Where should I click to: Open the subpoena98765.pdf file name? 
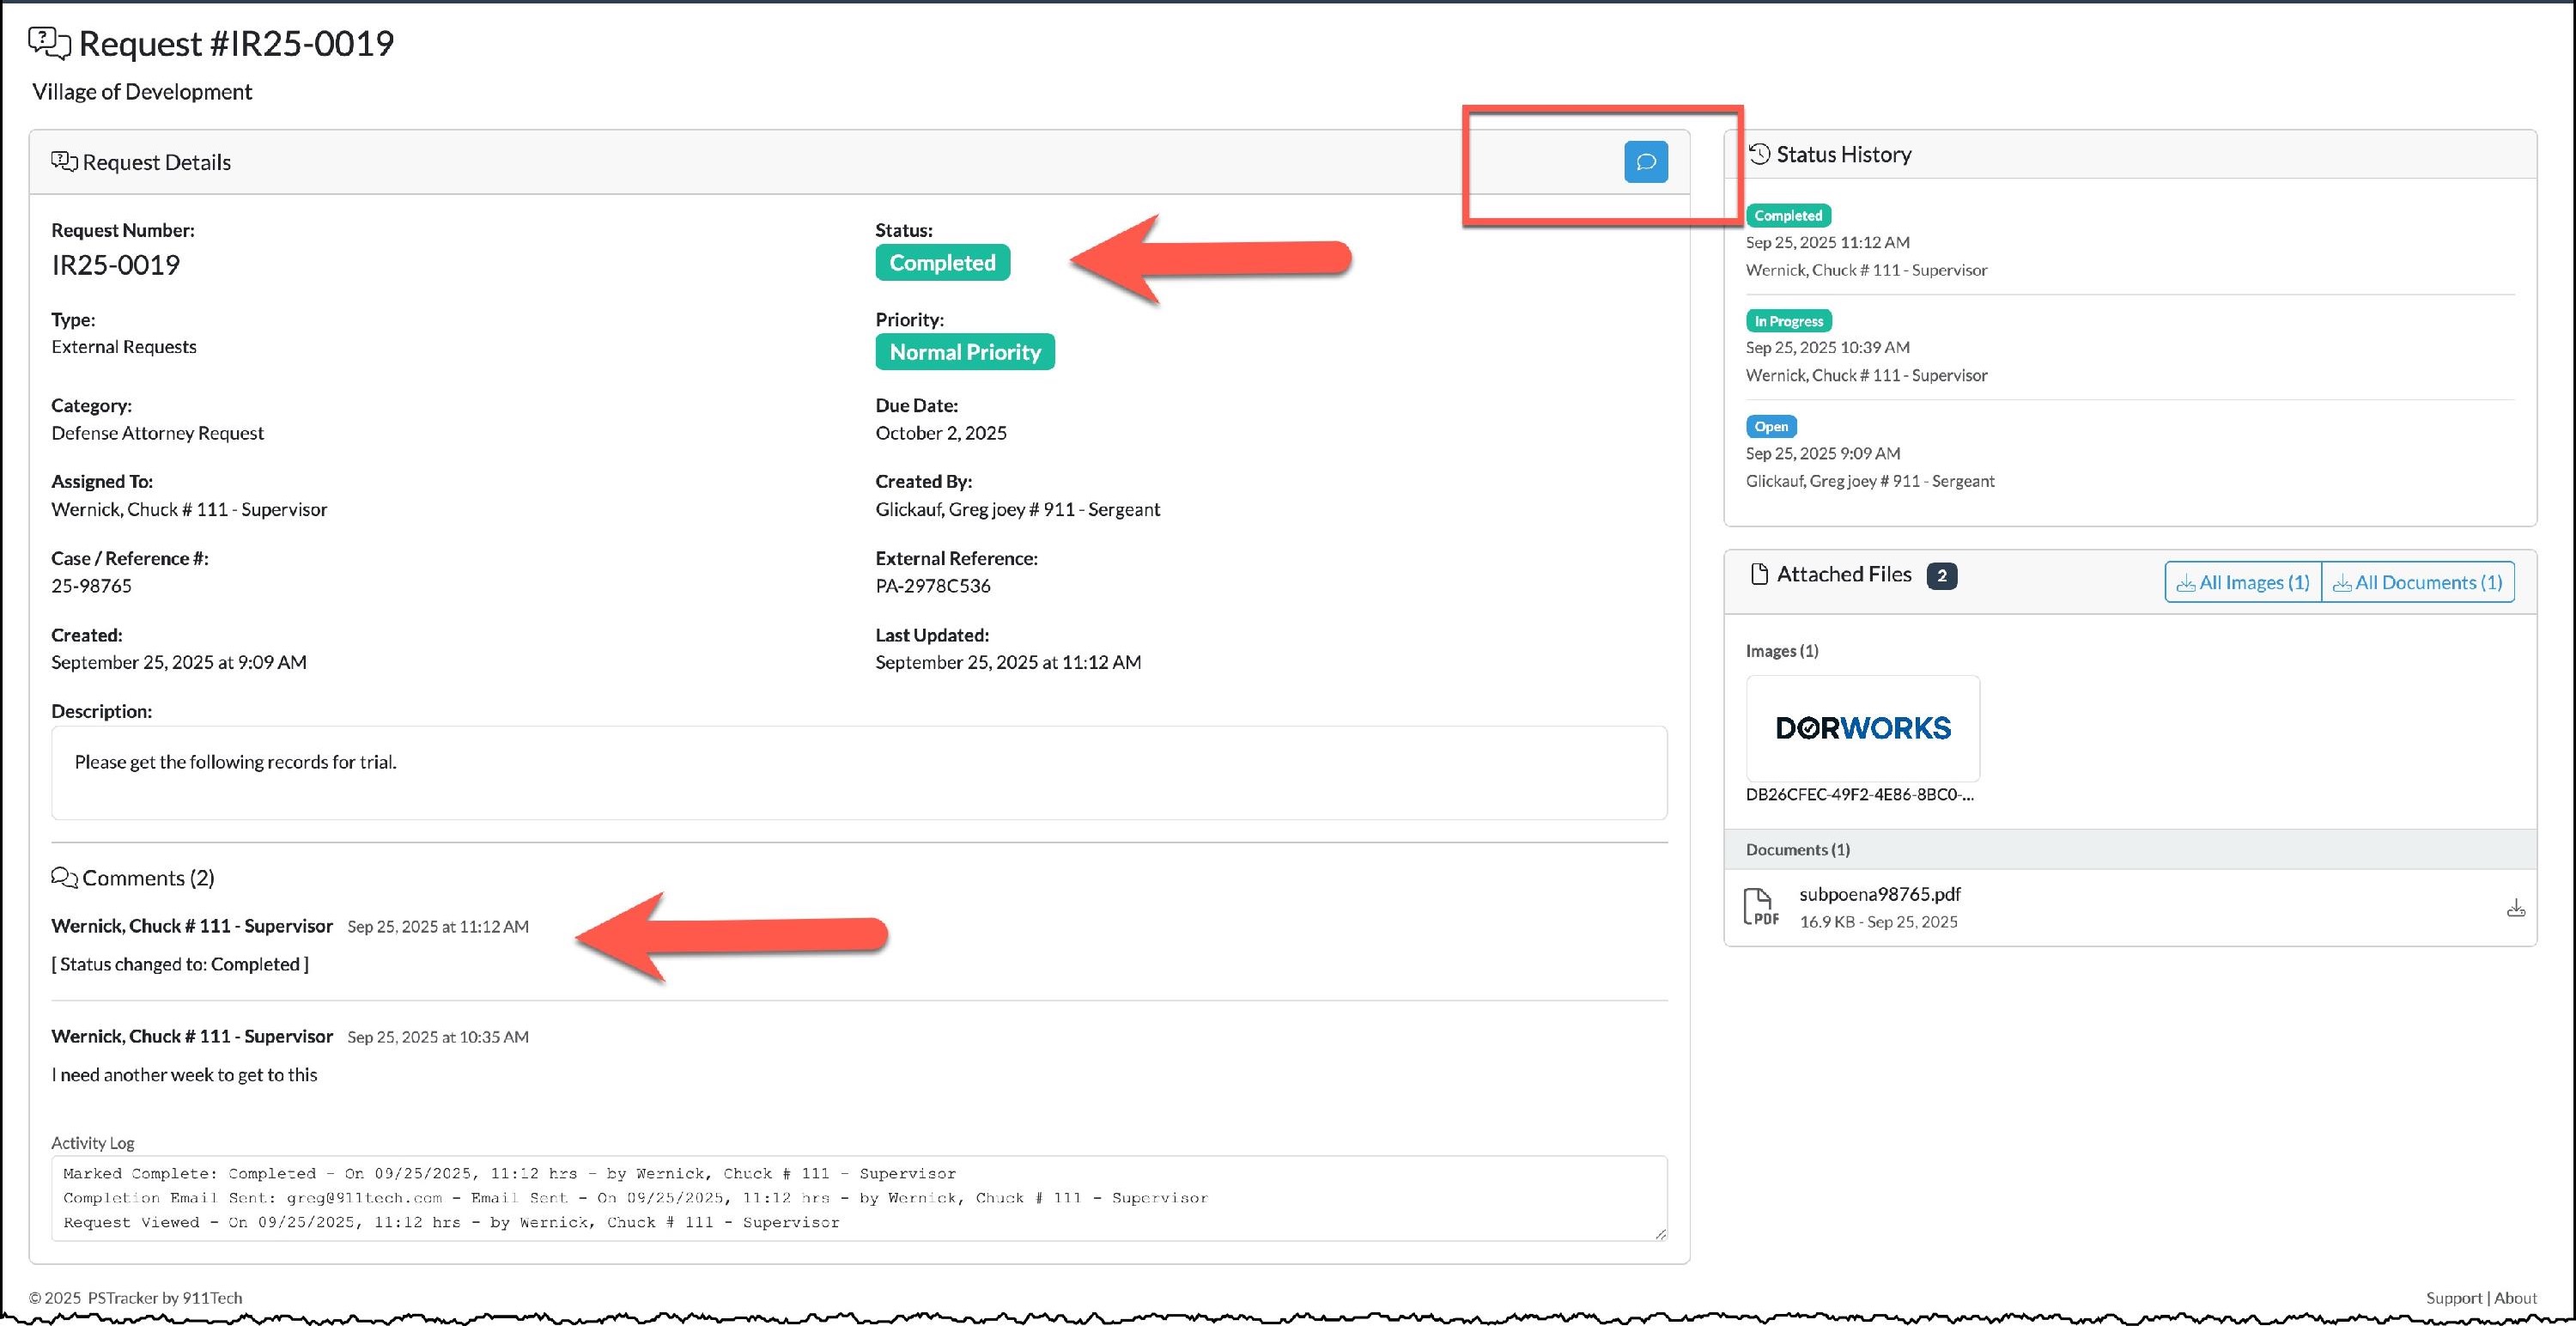1879,894
